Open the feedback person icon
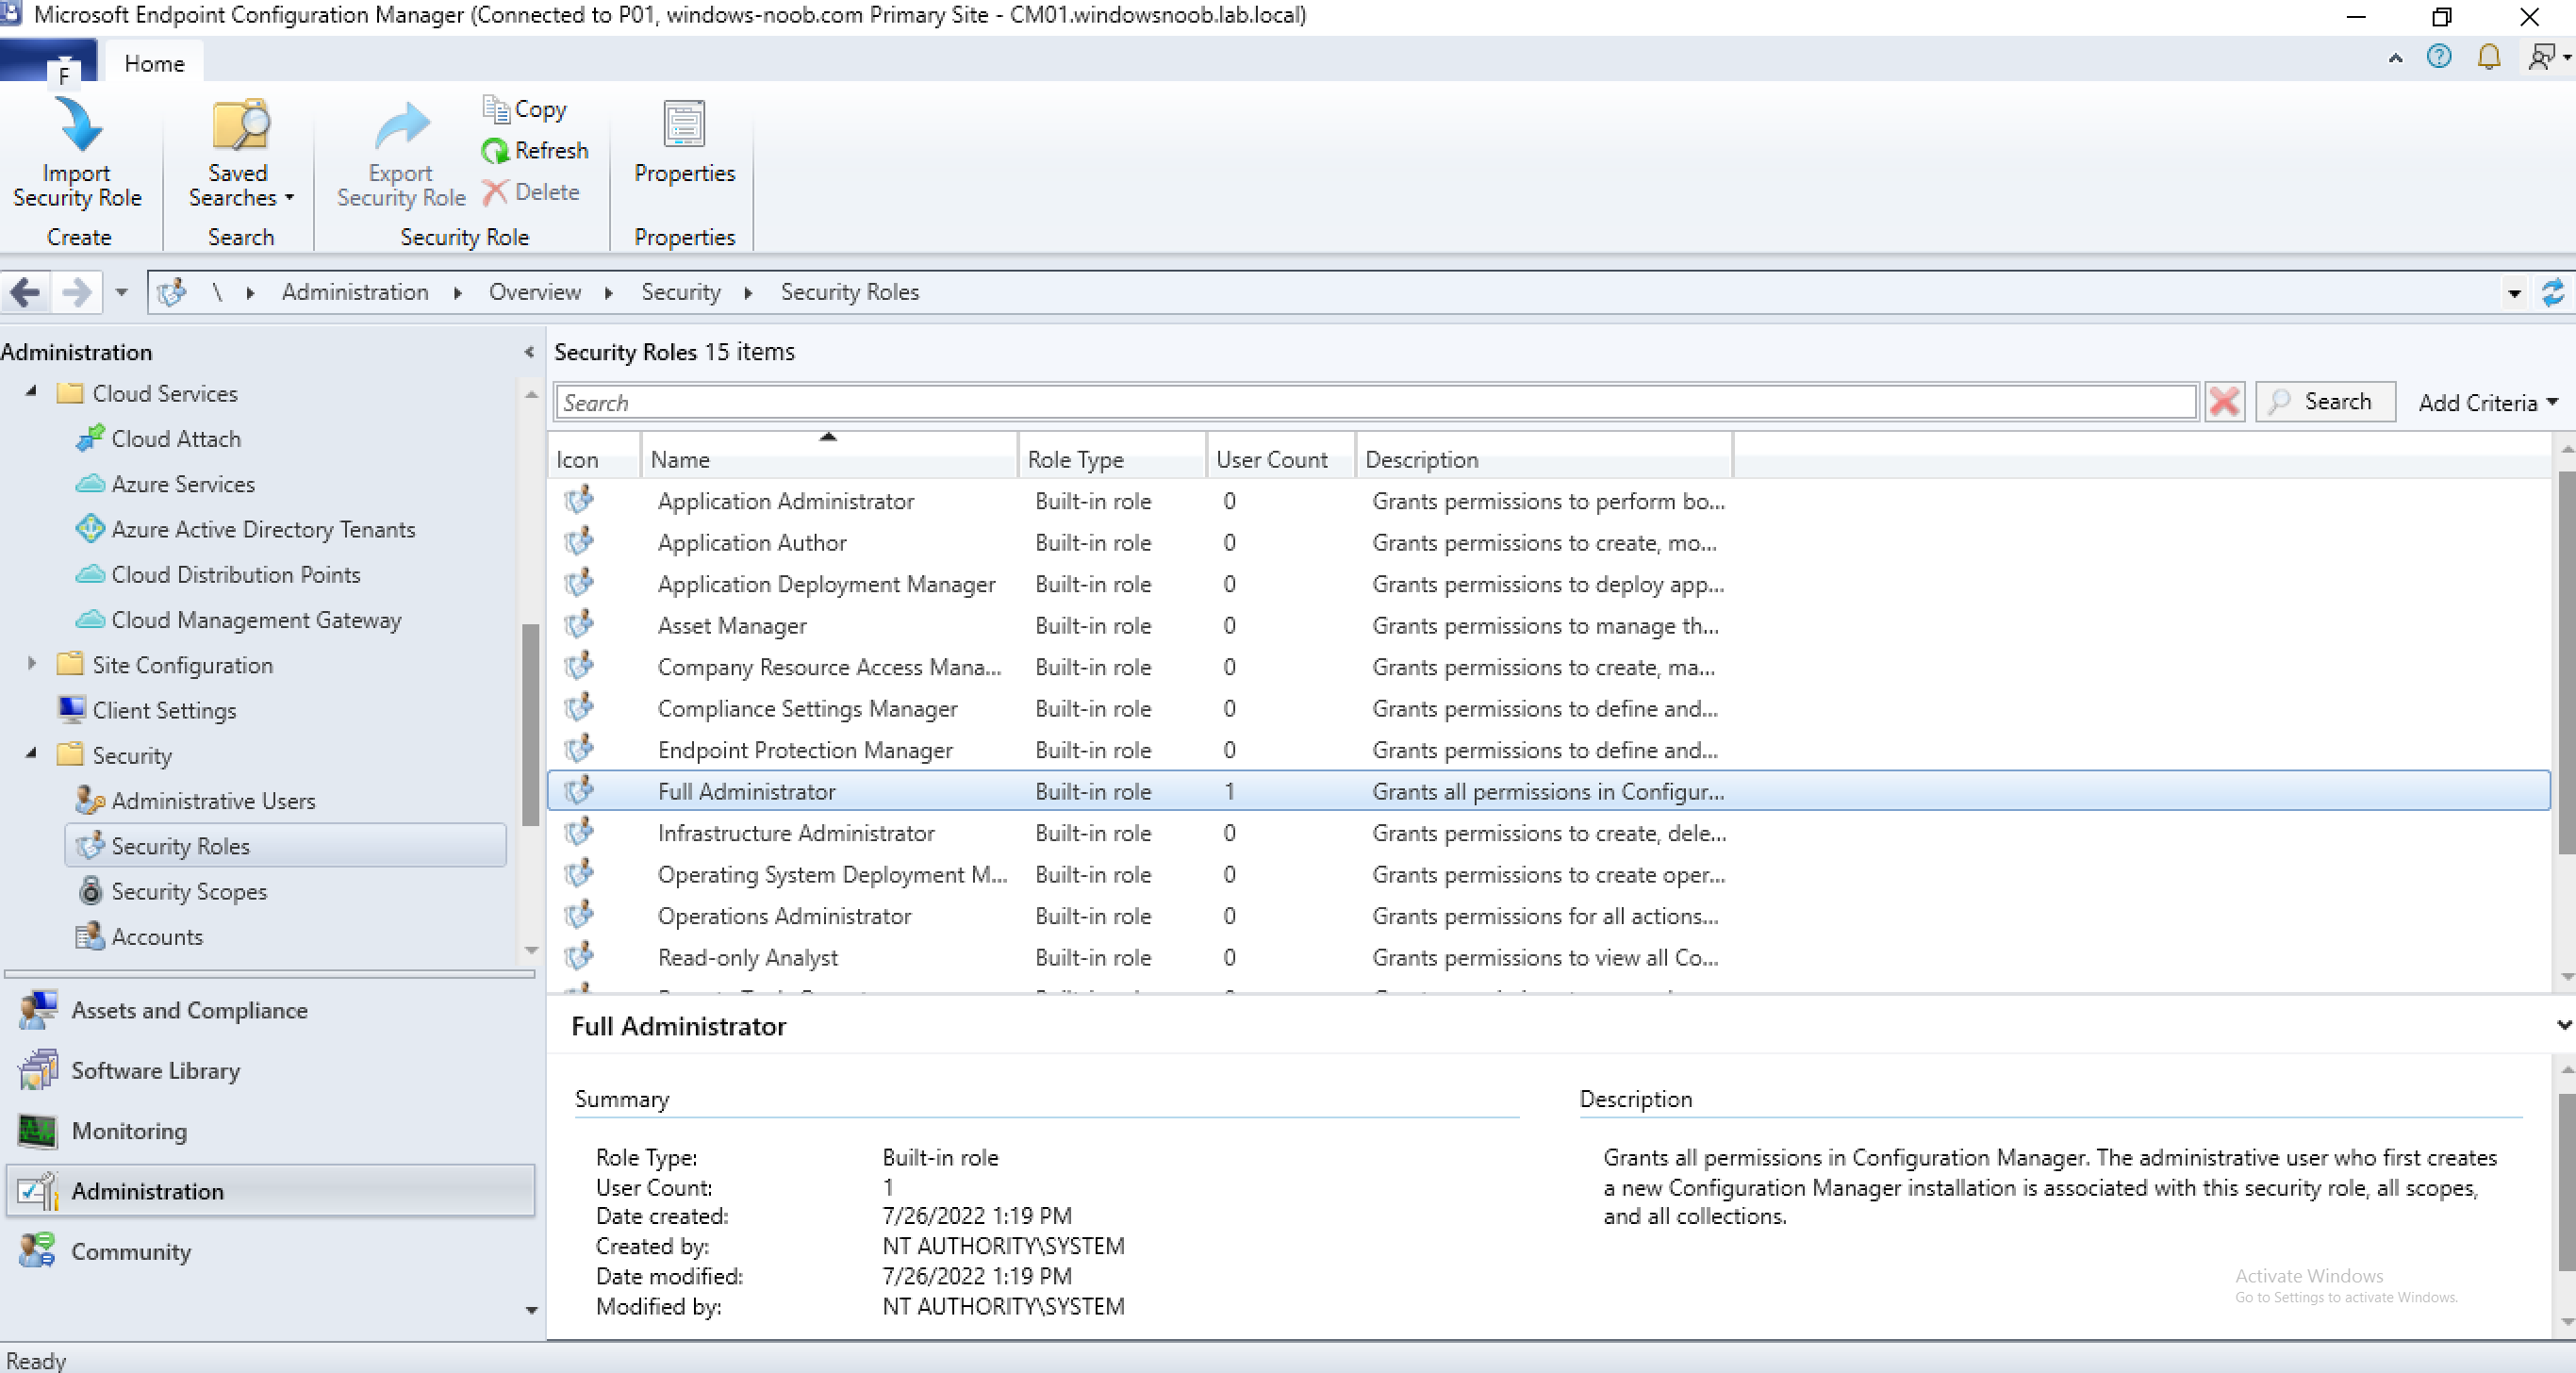The image size is (2576, 1373). pos(2547,57)
